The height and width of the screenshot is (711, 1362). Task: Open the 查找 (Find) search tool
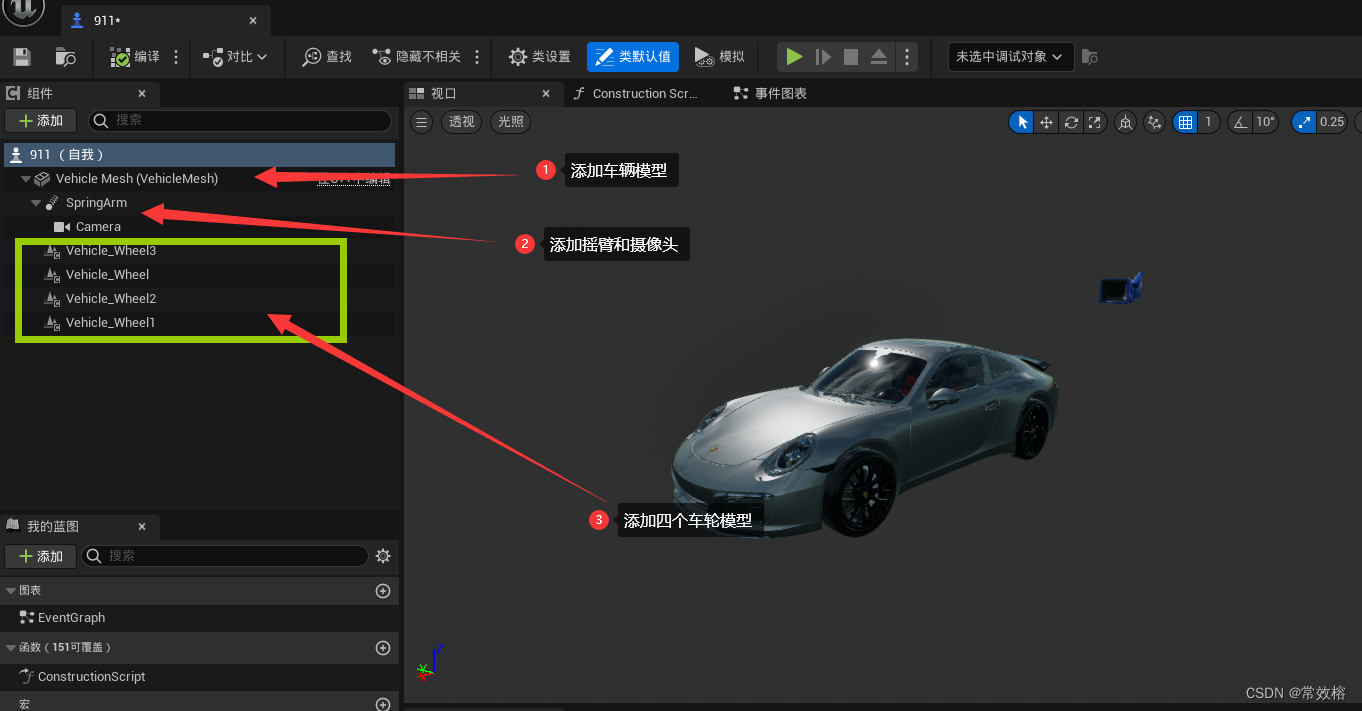(326, 56)
